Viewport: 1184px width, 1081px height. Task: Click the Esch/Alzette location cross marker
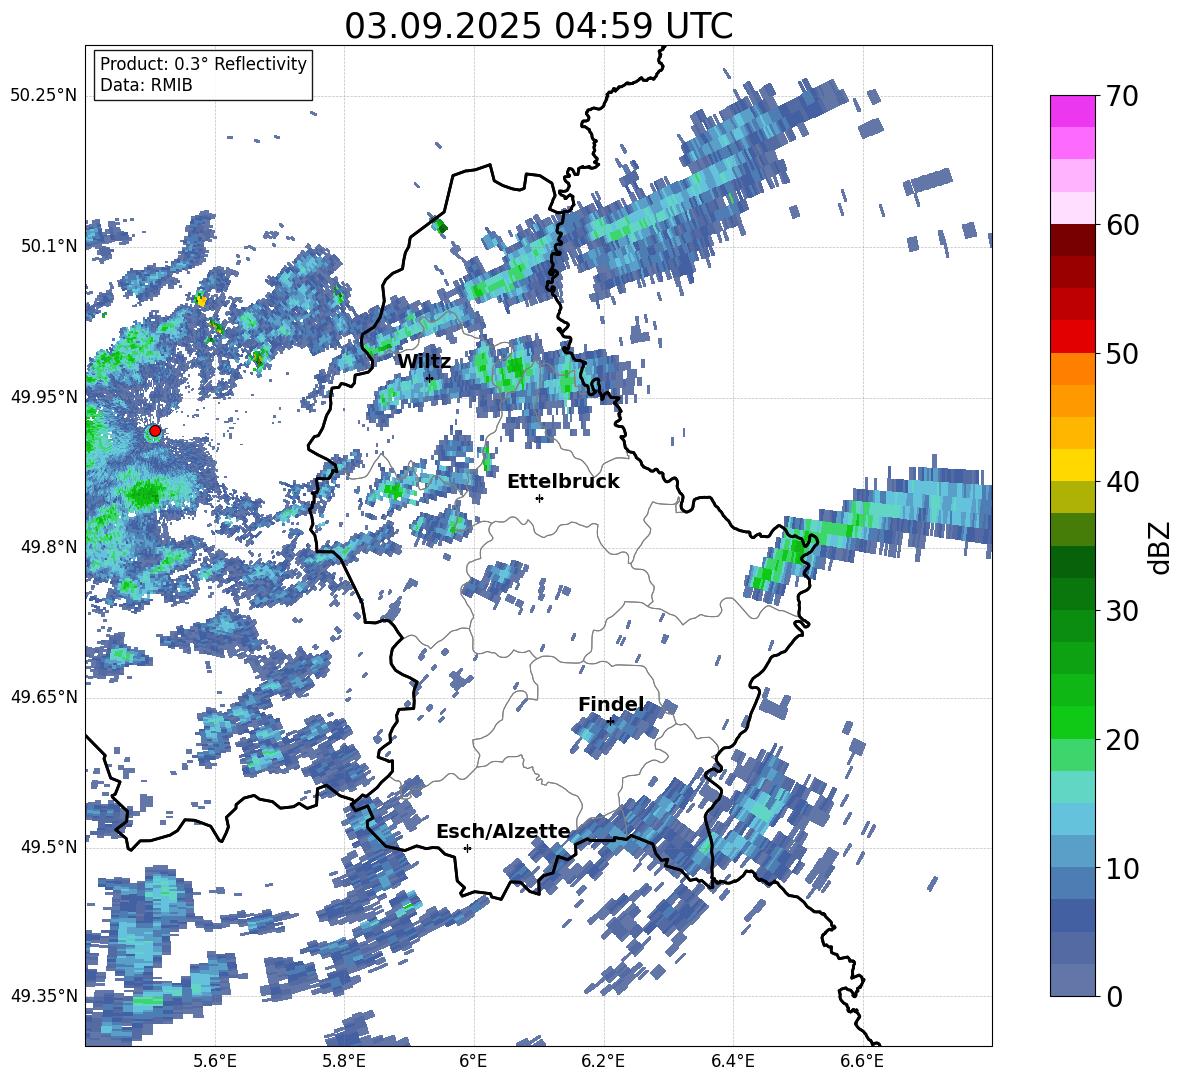coord(467,848)
